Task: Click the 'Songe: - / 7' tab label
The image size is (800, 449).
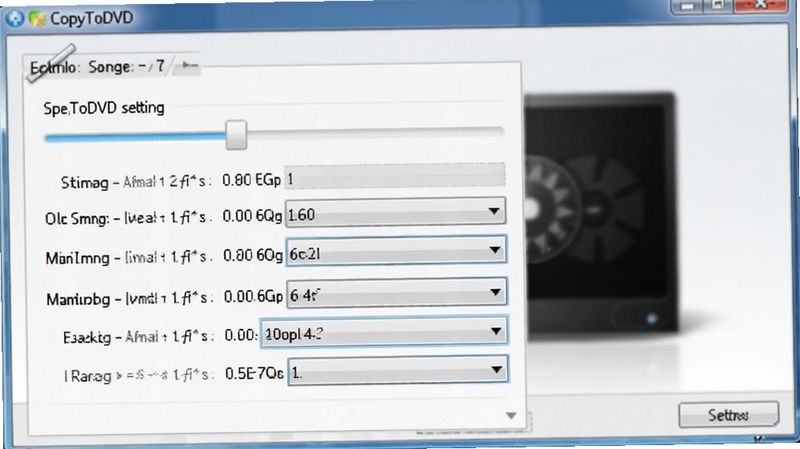Action: point(127,67)
